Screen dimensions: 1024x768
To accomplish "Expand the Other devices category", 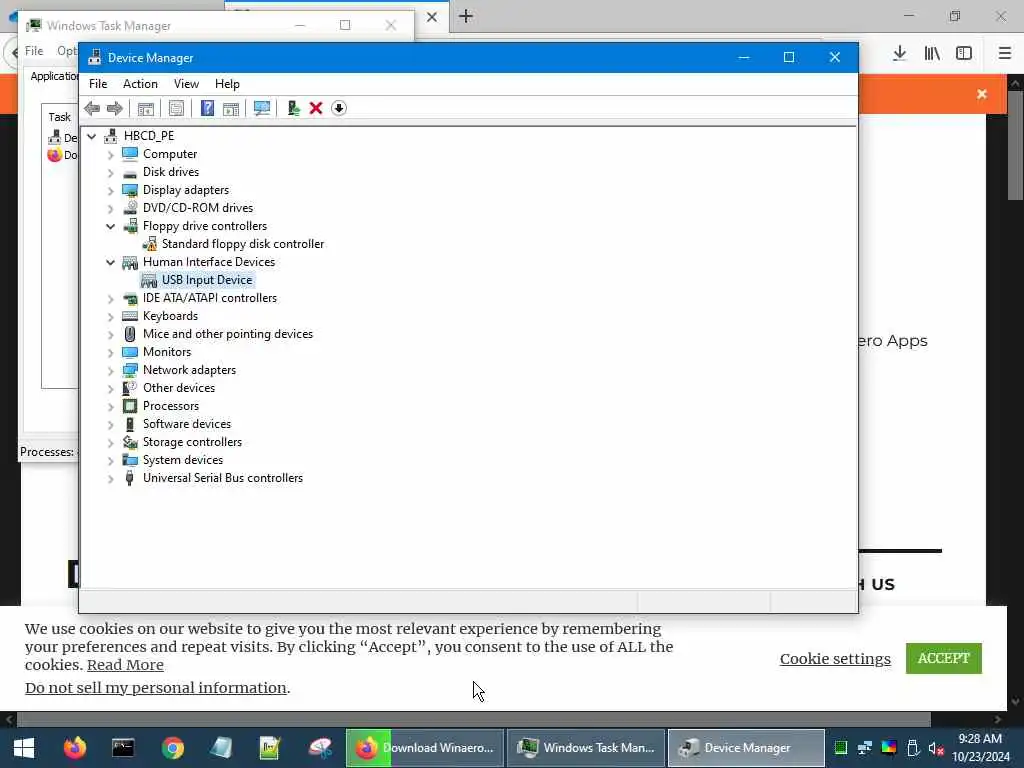I will (x=110, y=389).
